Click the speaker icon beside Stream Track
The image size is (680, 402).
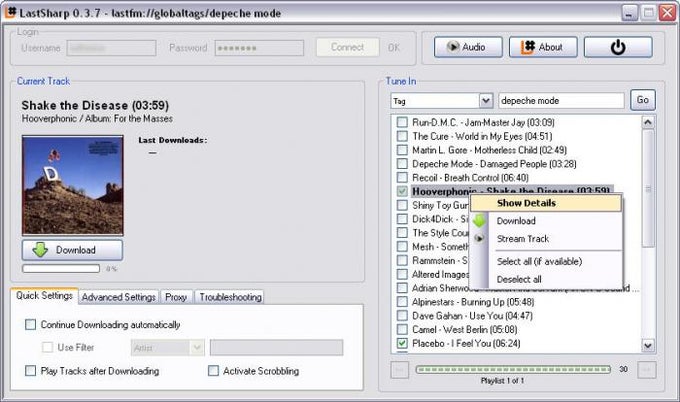tap(479, 239)
